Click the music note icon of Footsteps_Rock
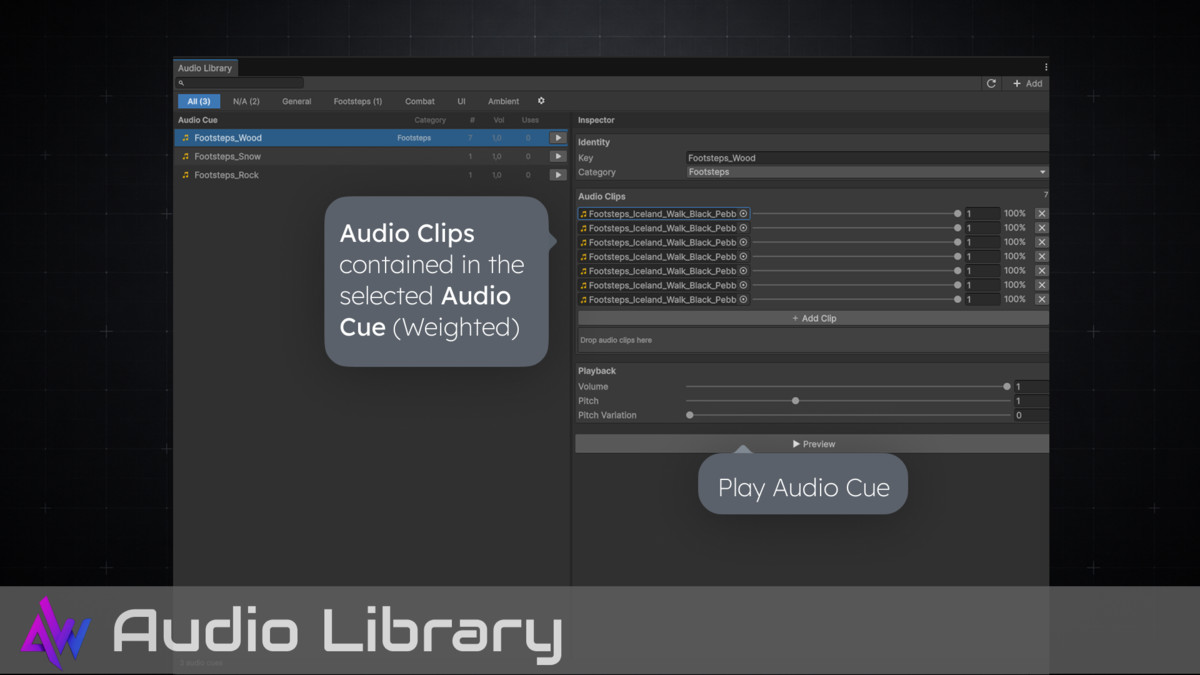This screenshot has width=1200, height=675. (x=185, y=175)
